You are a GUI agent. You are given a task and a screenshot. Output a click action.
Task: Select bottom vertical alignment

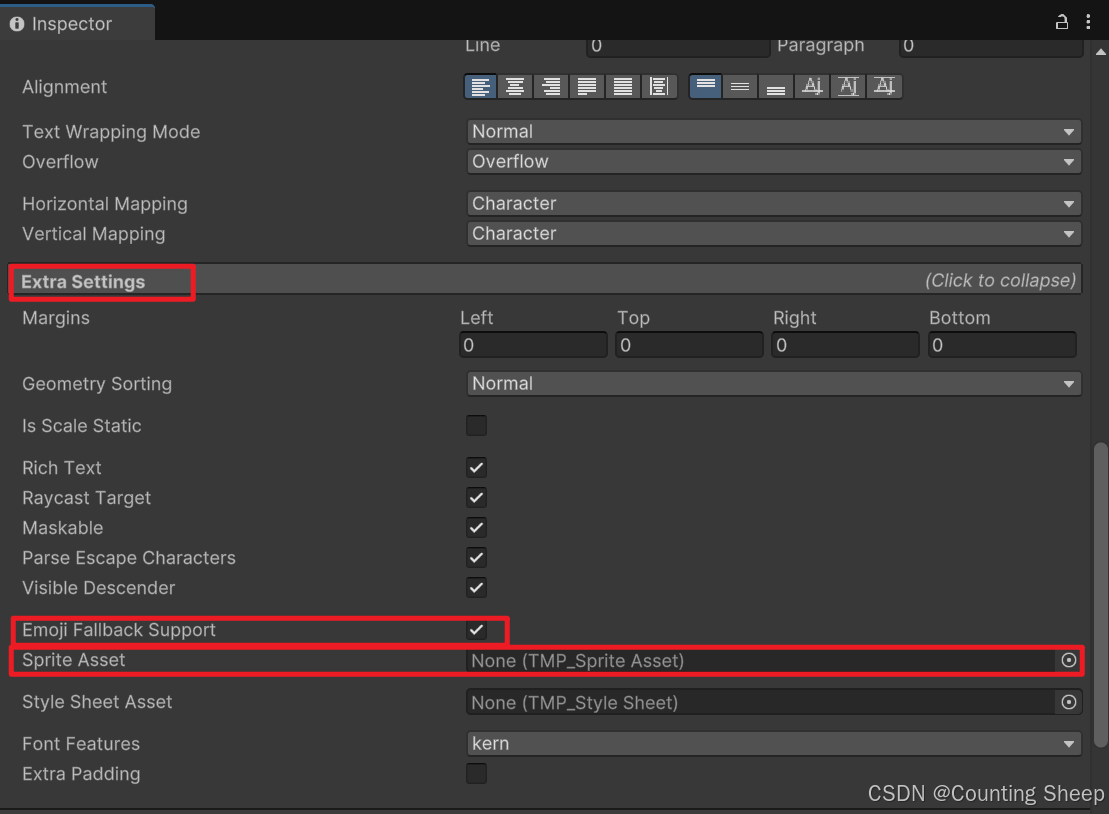[x=776, y=86]
